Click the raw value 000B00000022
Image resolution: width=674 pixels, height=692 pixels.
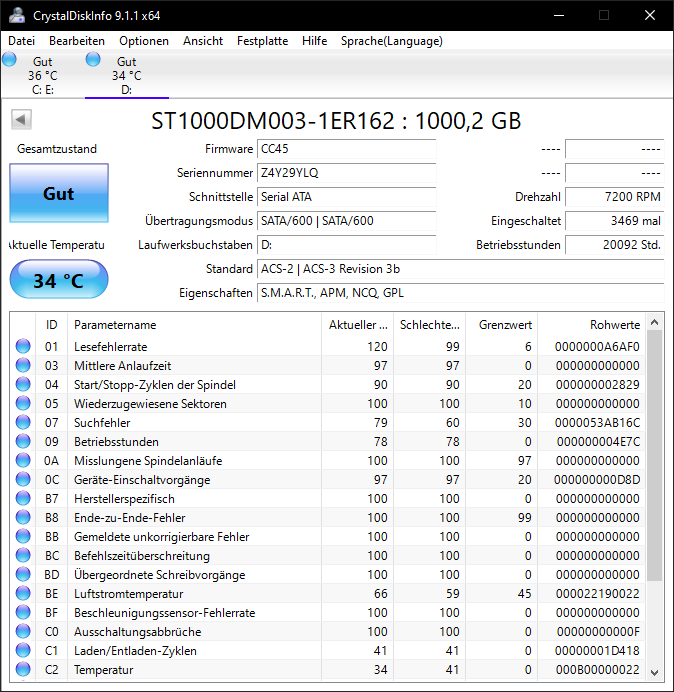tap(597, 669)
